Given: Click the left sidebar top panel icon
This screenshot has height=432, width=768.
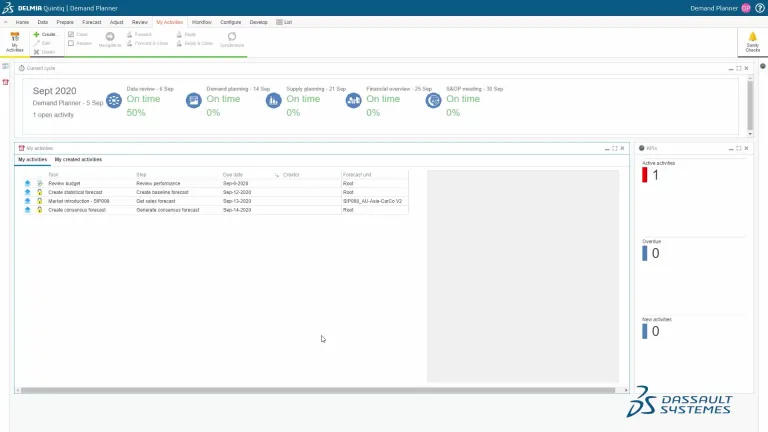Looking at the screenshot, I should pos(5,66).
